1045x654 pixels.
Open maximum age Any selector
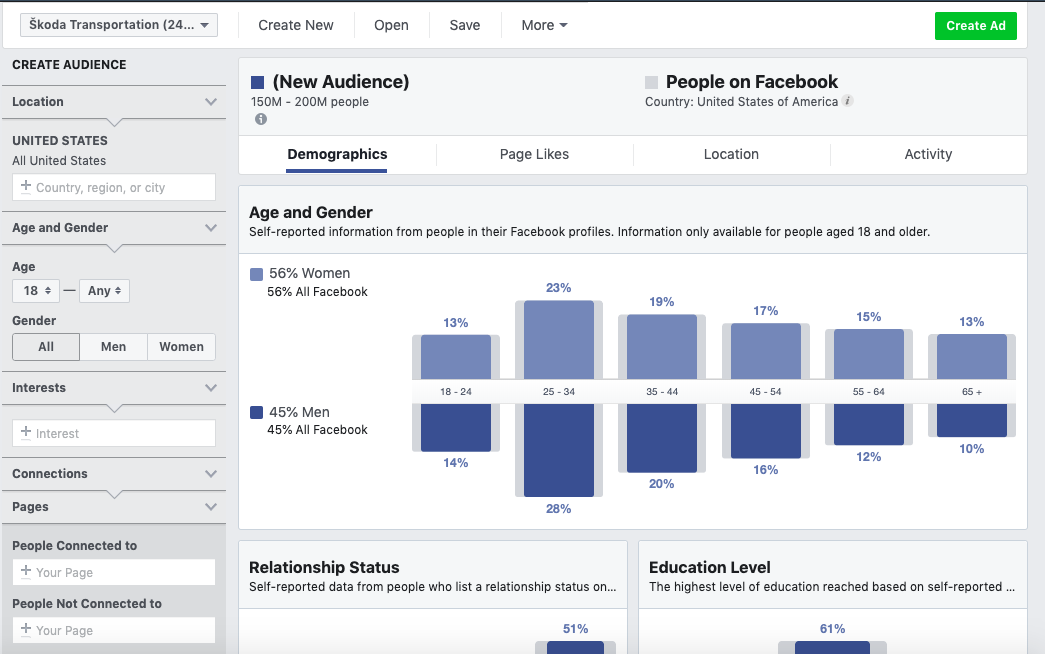104,291
